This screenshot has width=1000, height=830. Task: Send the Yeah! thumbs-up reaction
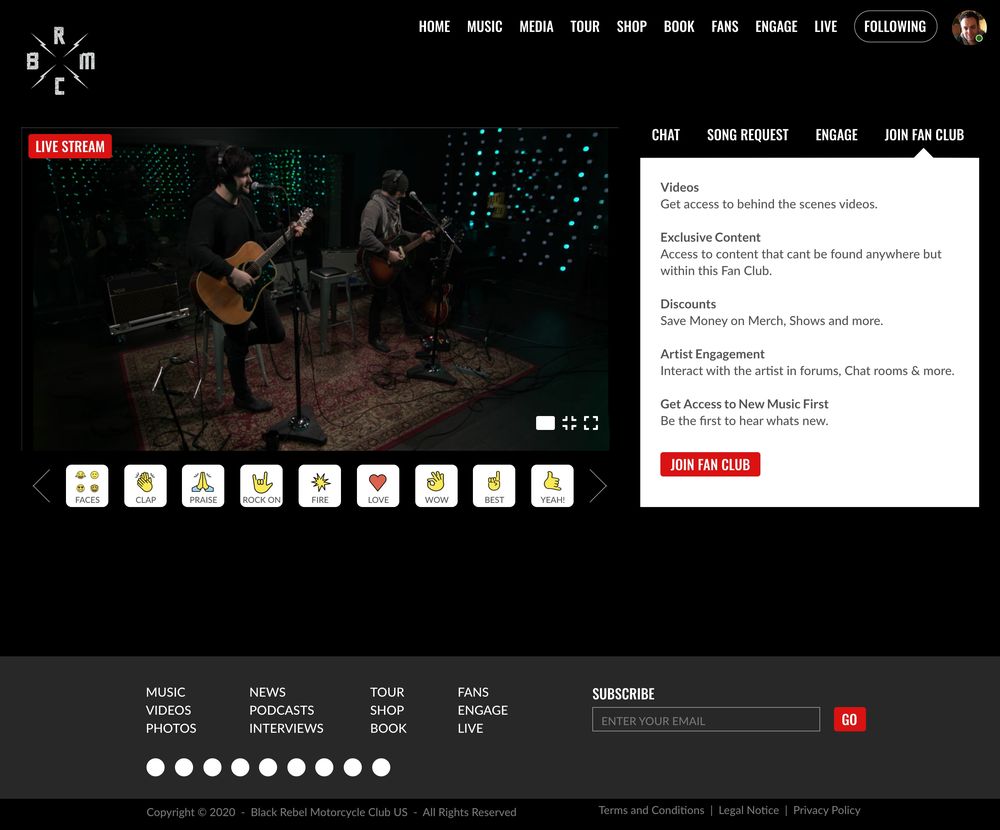pos(552,485)
